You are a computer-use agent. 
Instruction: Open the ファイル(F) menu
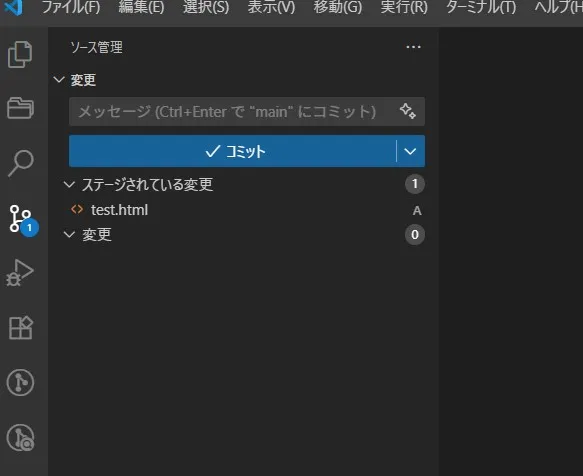click(71, 7)
